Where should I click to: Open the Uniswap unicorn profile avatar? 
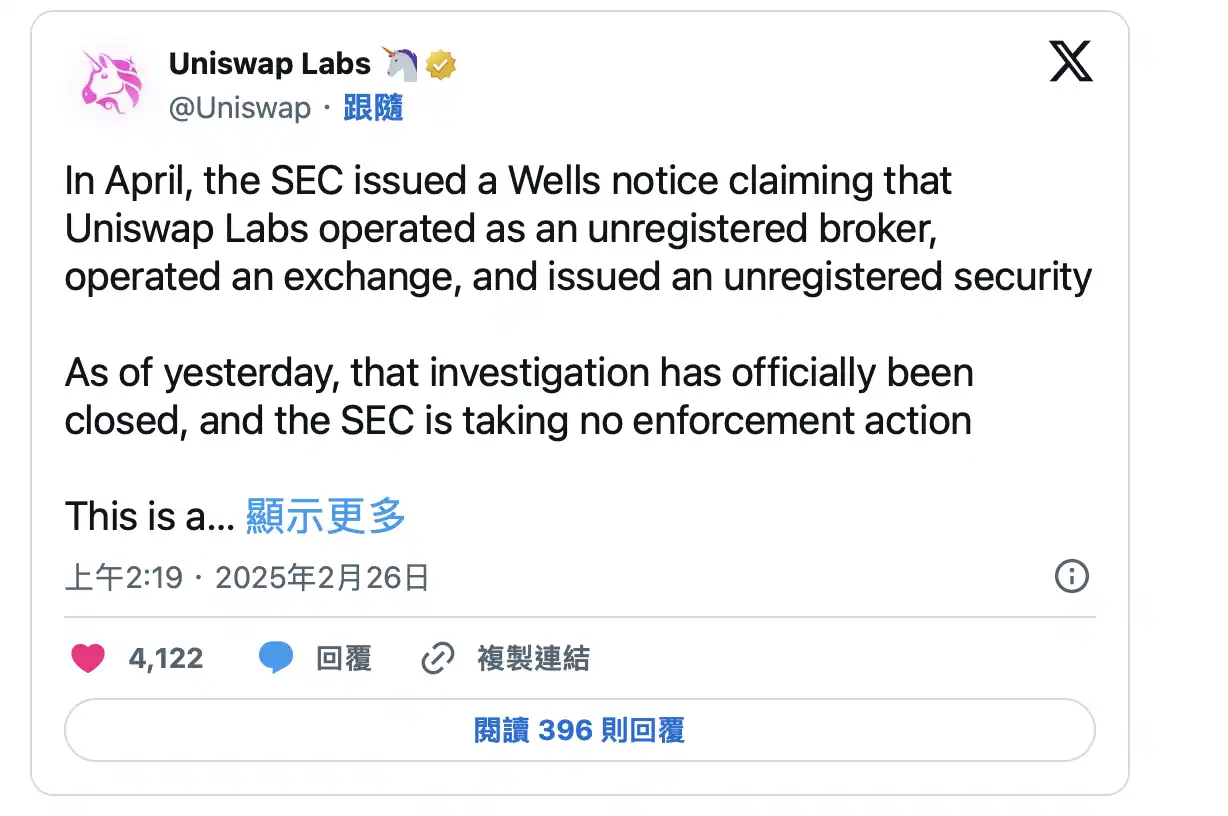[x=108, y=86]
